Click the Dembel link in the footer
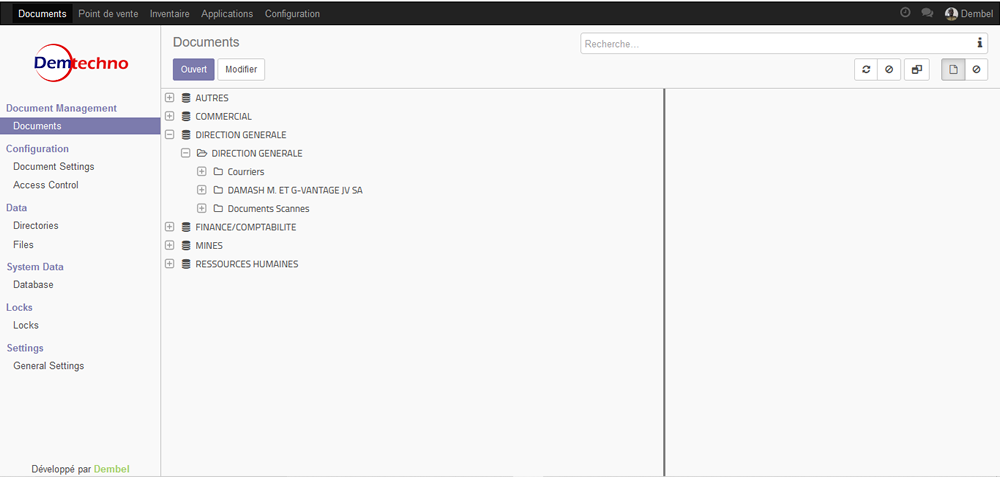The height and width of the screenshot is (477, 1000). [111, 468]
